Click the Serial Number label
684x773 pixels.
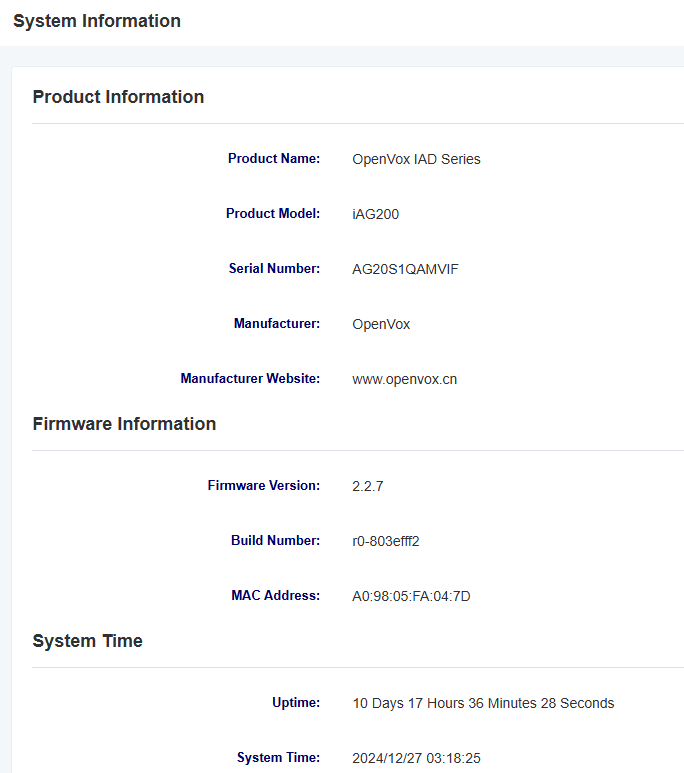tap(274, 269)
